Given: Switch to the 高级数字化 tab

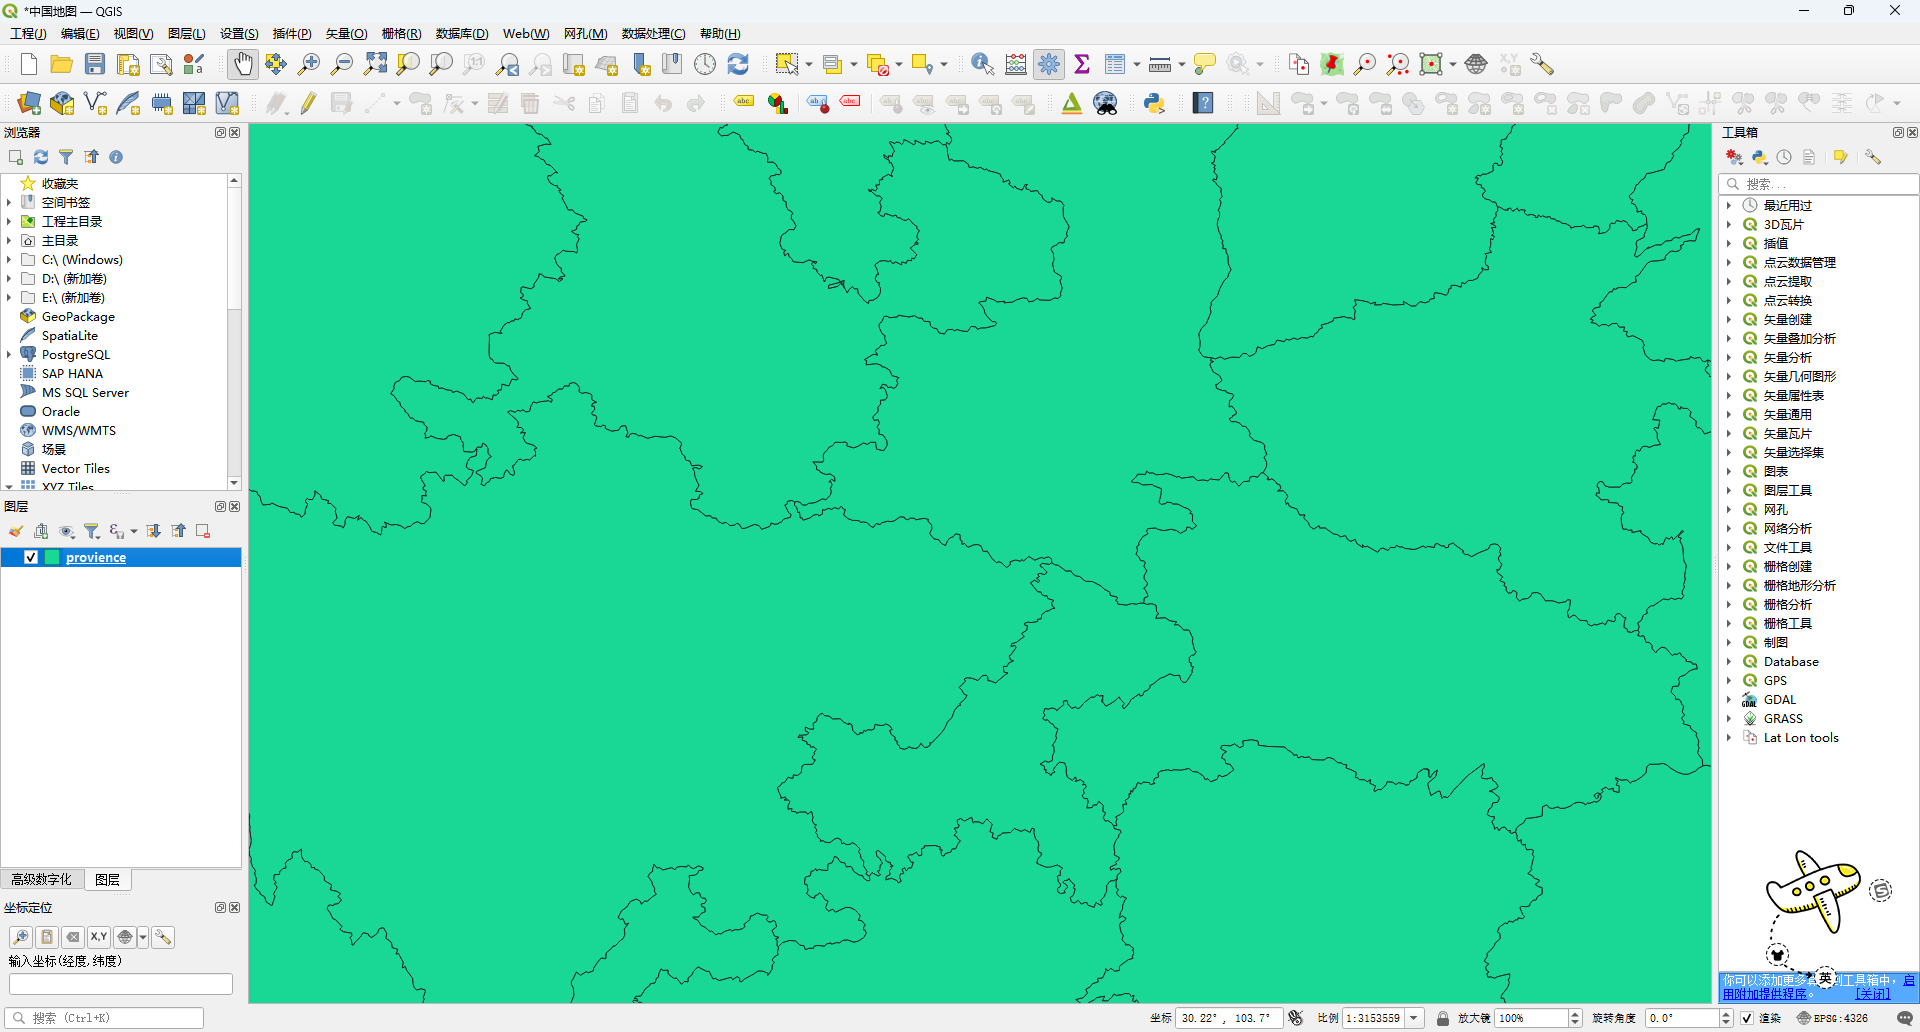Looking at the screenshot, I should (41, 879).
